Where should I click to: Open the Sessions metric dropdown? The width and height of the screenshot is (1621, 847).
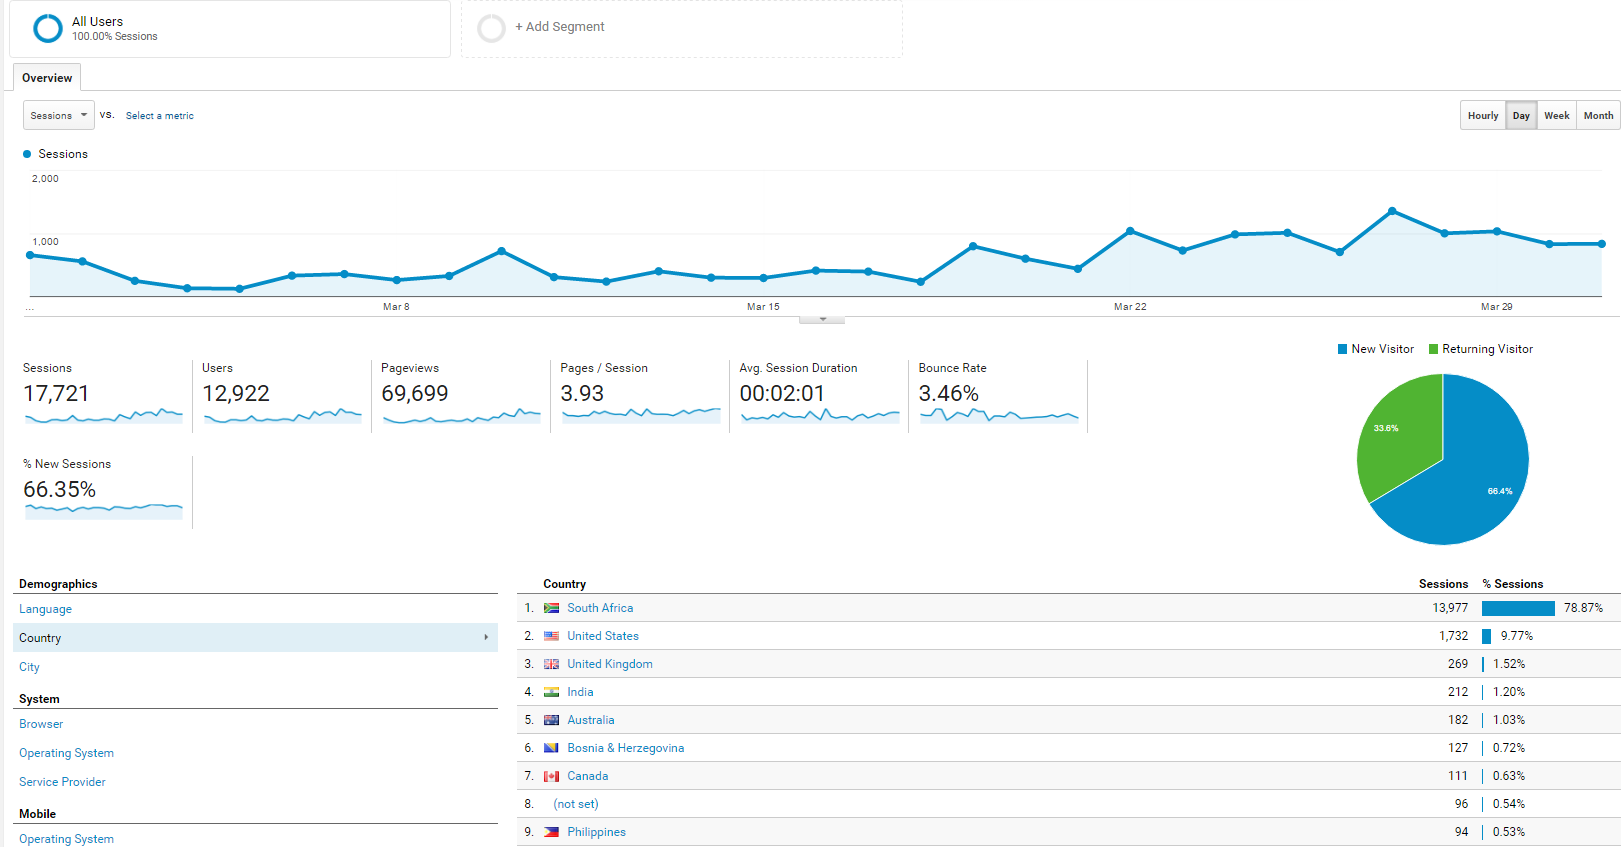(x=58, y=116)
